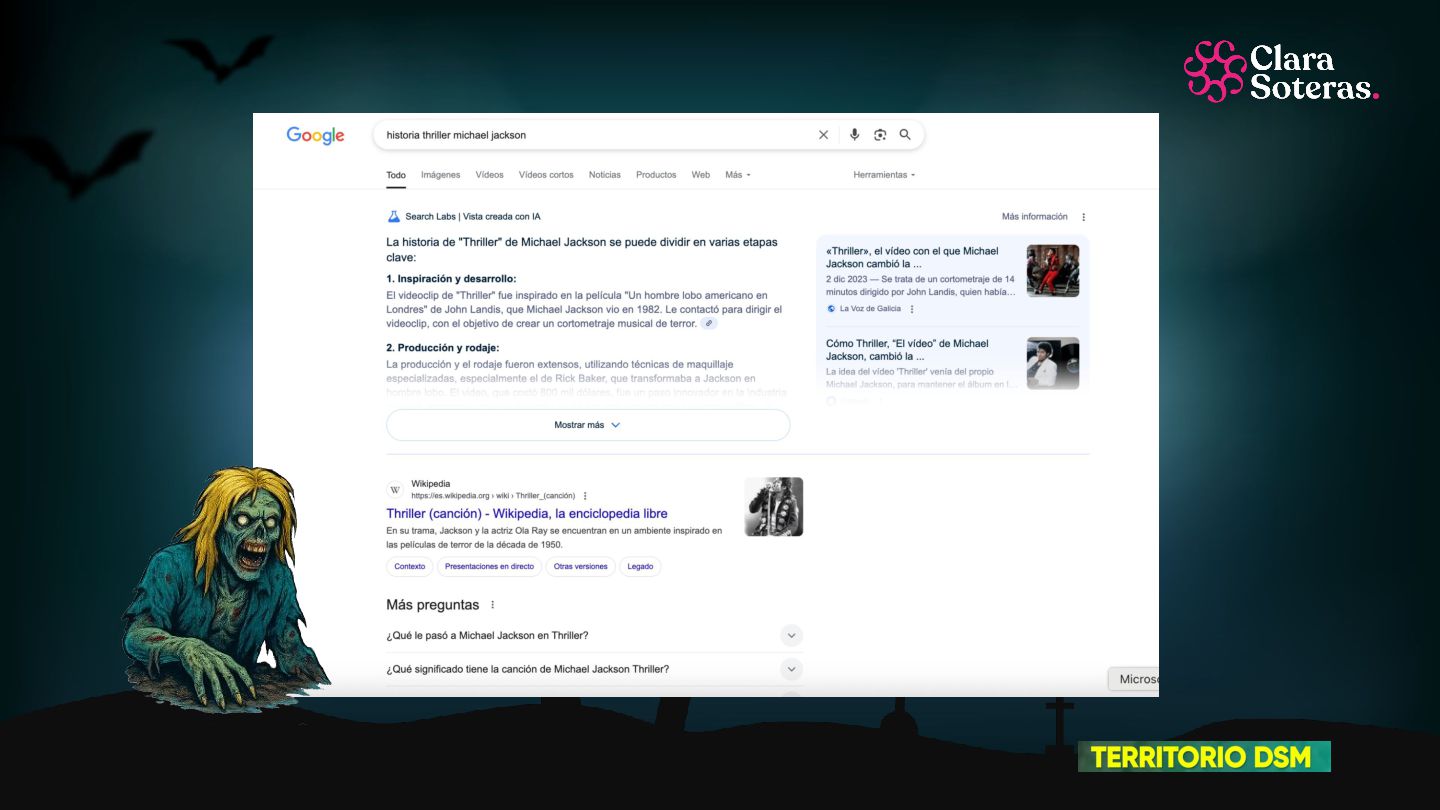Open the Web tab
Image resolution: width=1440 pixels, height=810 pixels.
(x=701, y=175)
